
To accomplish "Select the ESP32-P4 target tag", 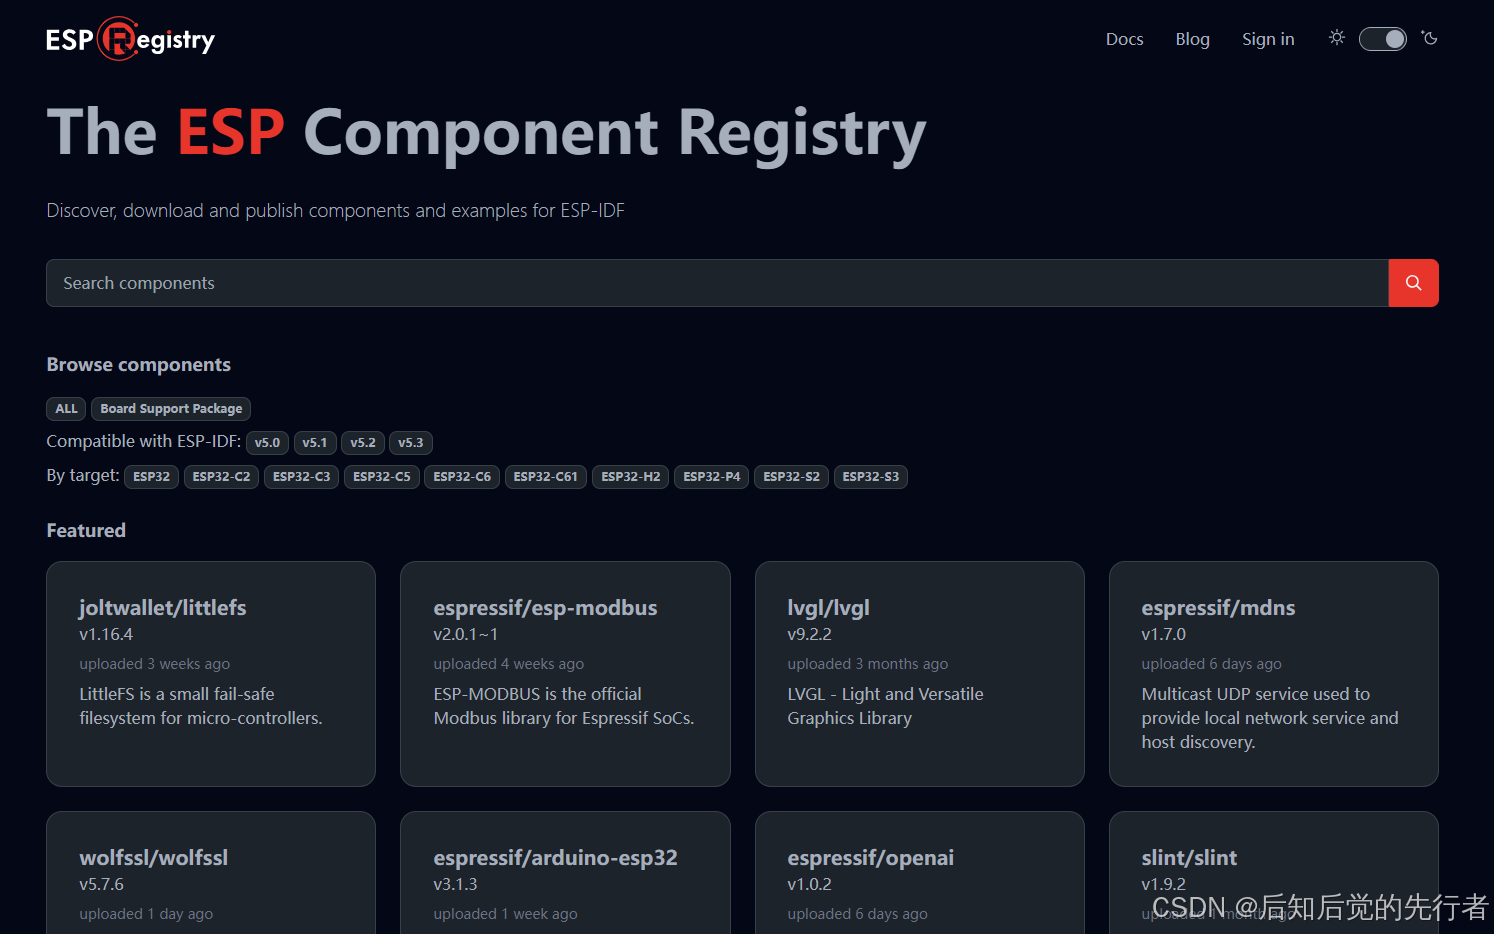I will click(712, 477).
